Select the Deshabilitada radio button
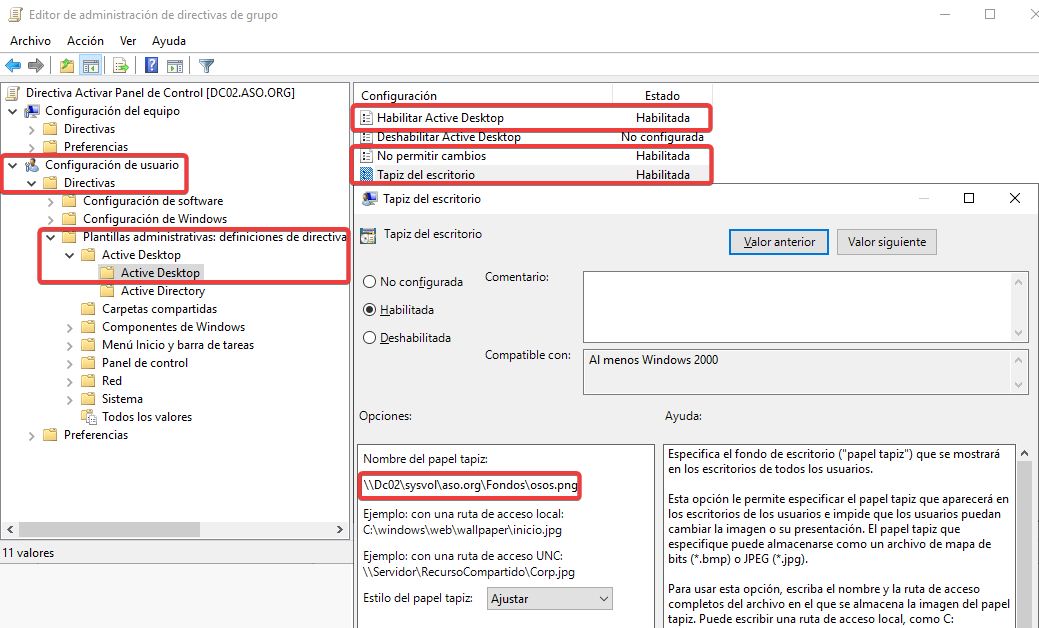 point(370,338)
